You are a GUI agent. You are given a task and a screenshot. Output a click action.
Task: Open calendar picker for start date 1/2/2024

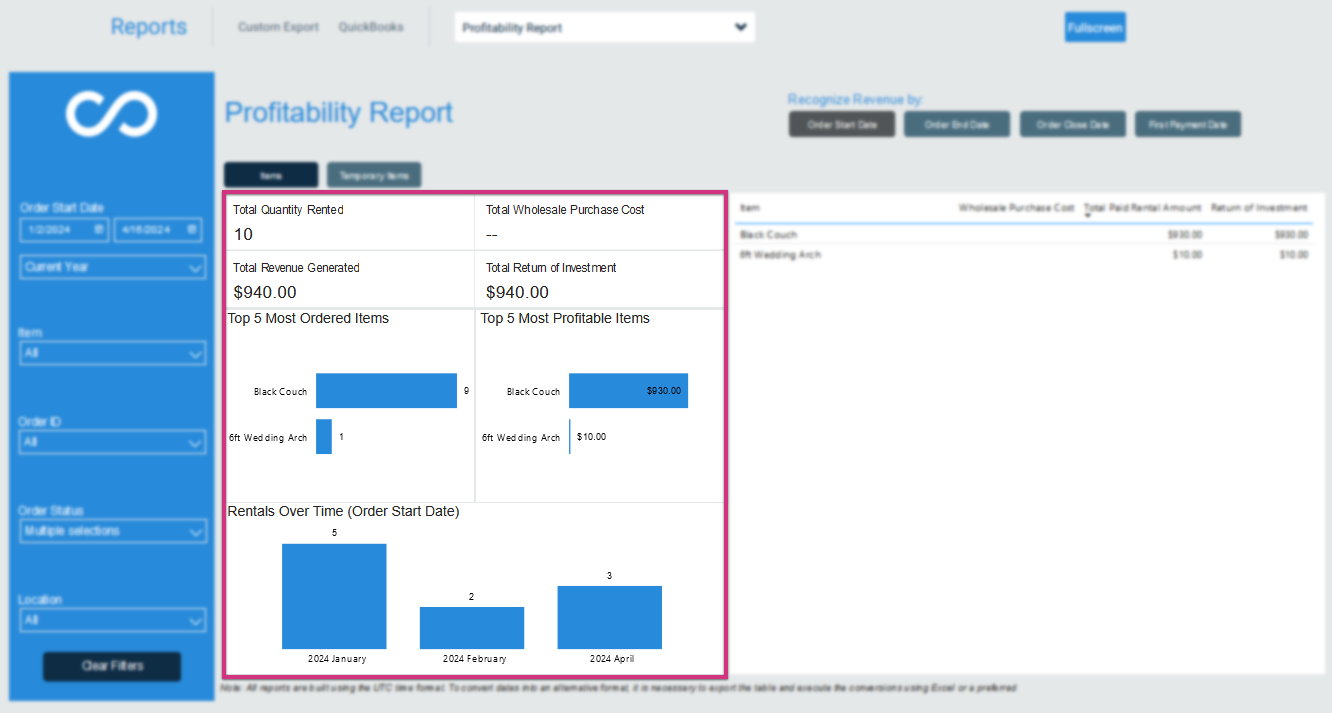click(x=98, y=230)
